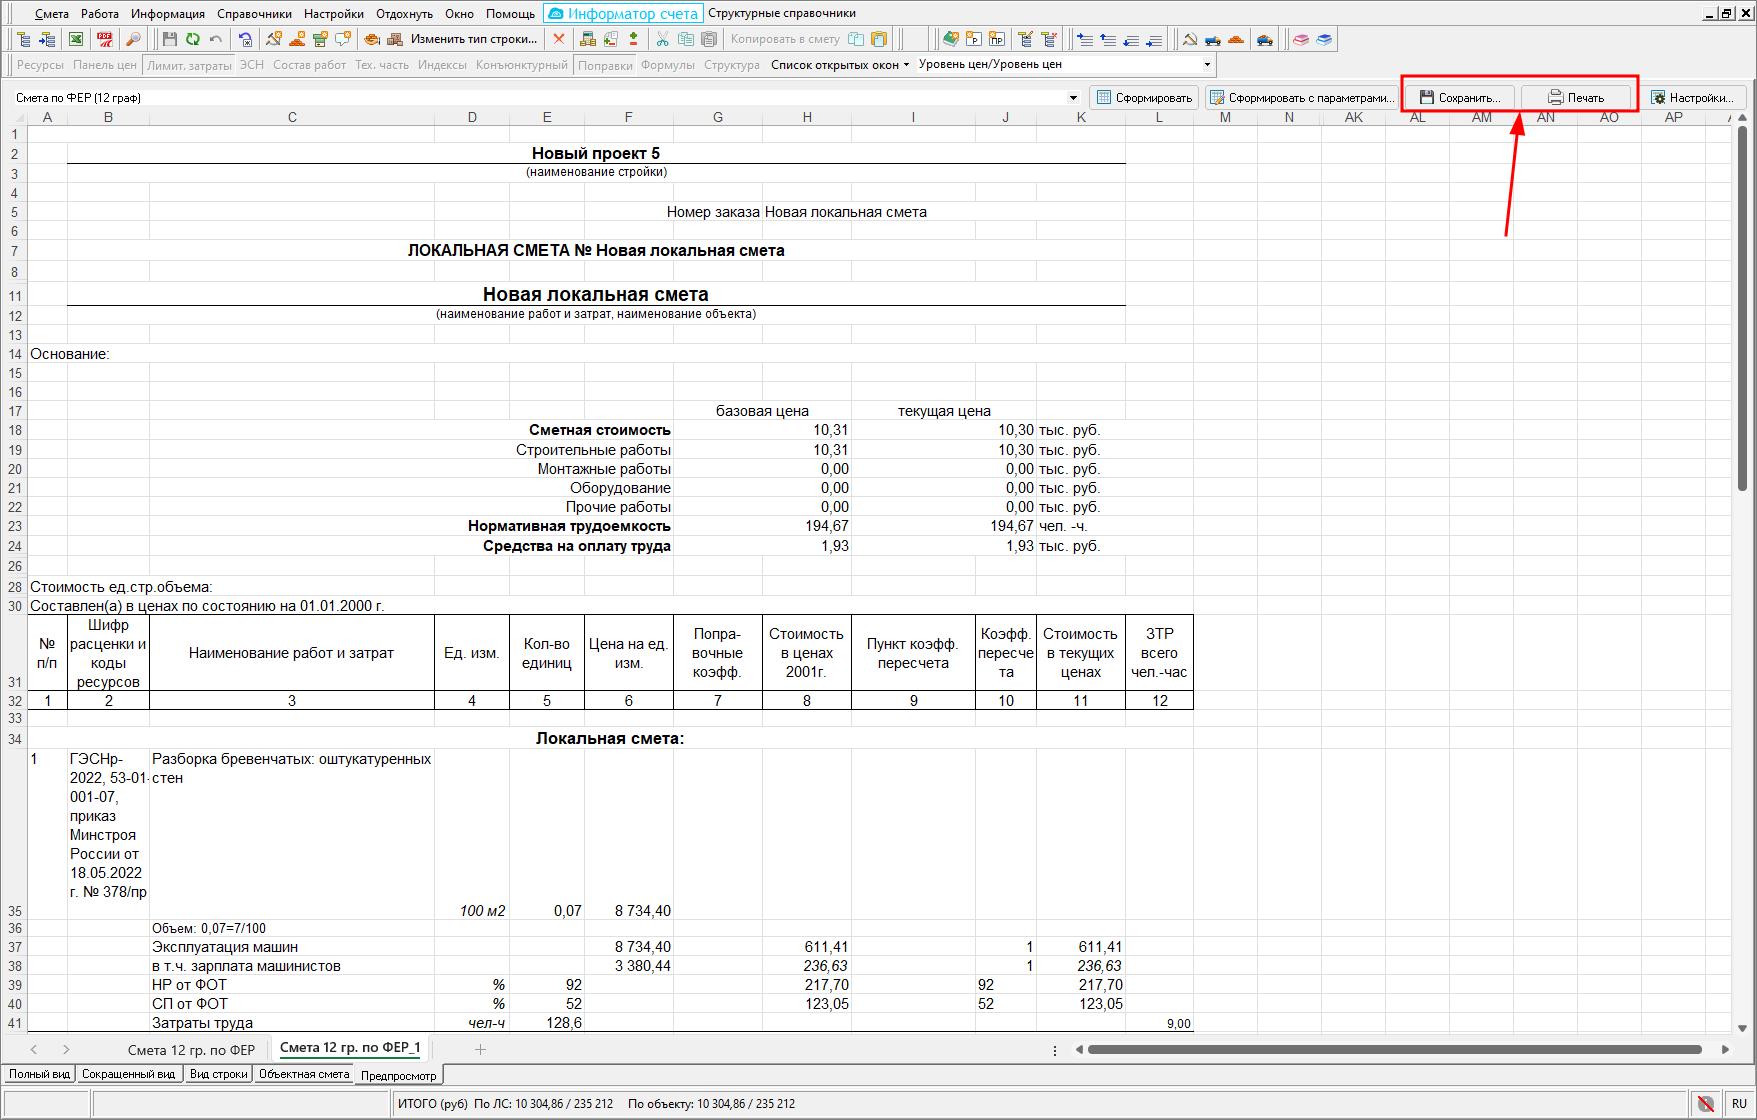This screenshot has height=1120, width=1757.
Task: Toggle the Поправки panel button
Action: coord(605,65)
